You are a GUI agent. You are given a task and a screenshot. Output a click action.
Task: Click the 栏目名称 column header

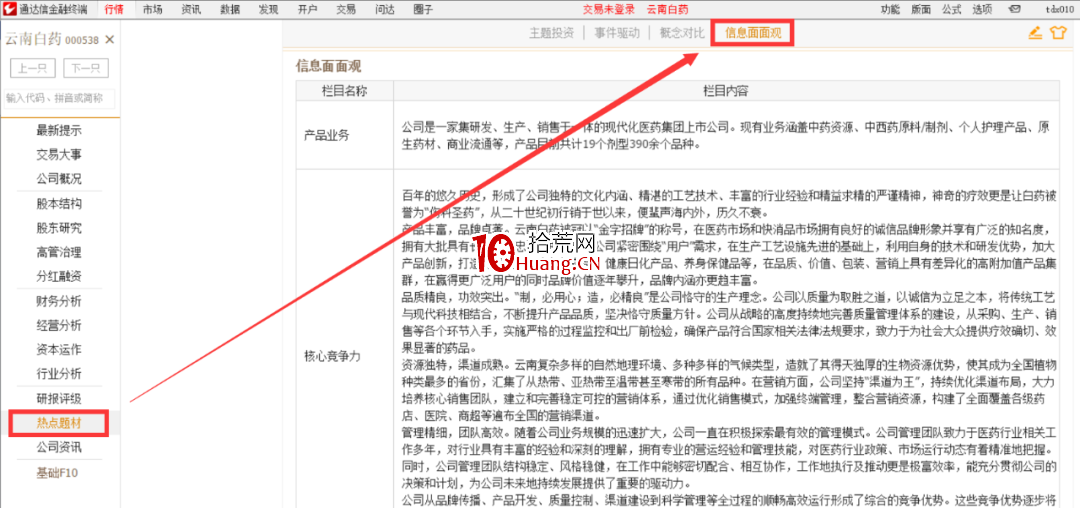click(x=344, y=91)
